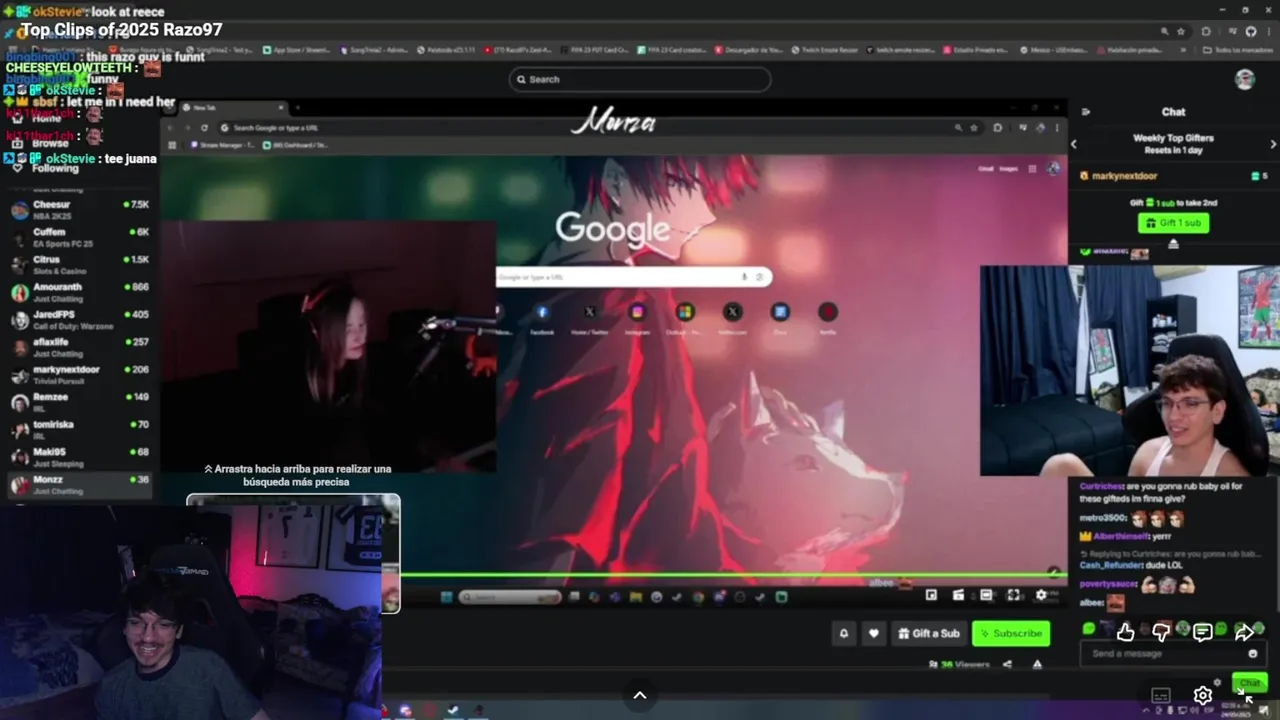Follow the channel with heart button
The height and width of the screenshot is (720, 1280).
[x=873, y=633]
